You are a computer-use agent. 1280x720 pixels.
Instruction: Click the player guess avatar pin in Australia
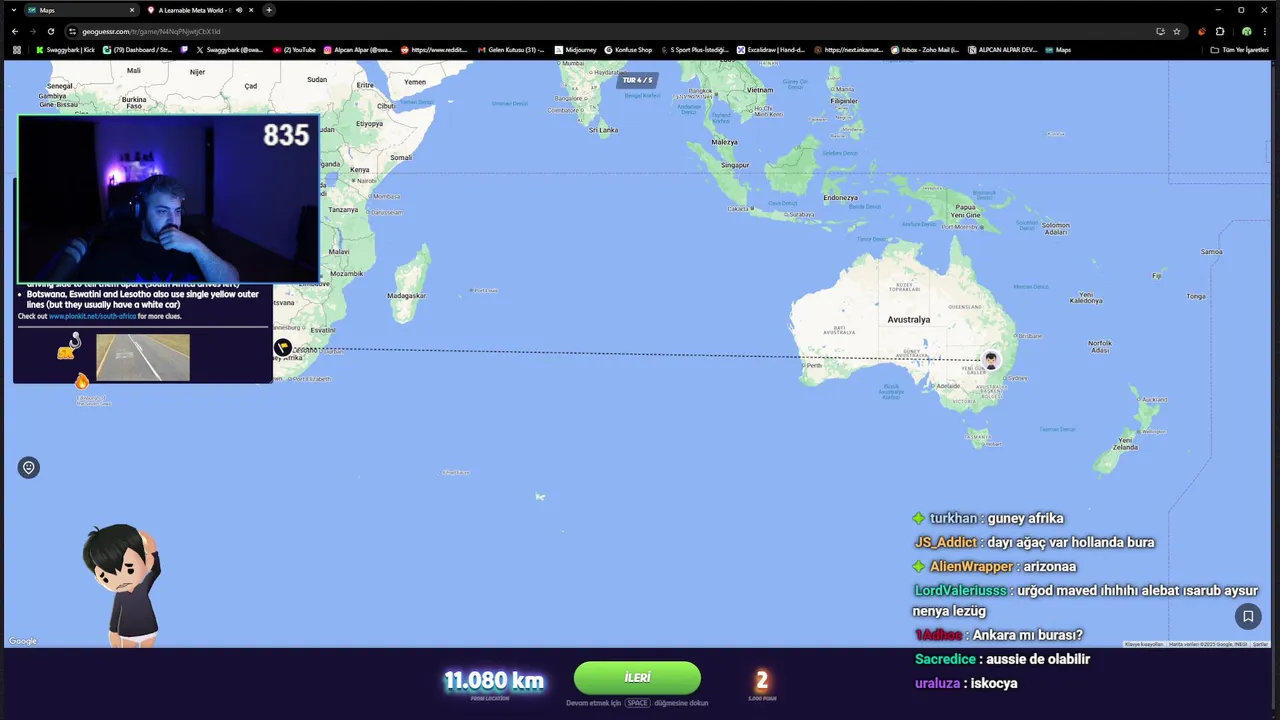tap(990, 361)
